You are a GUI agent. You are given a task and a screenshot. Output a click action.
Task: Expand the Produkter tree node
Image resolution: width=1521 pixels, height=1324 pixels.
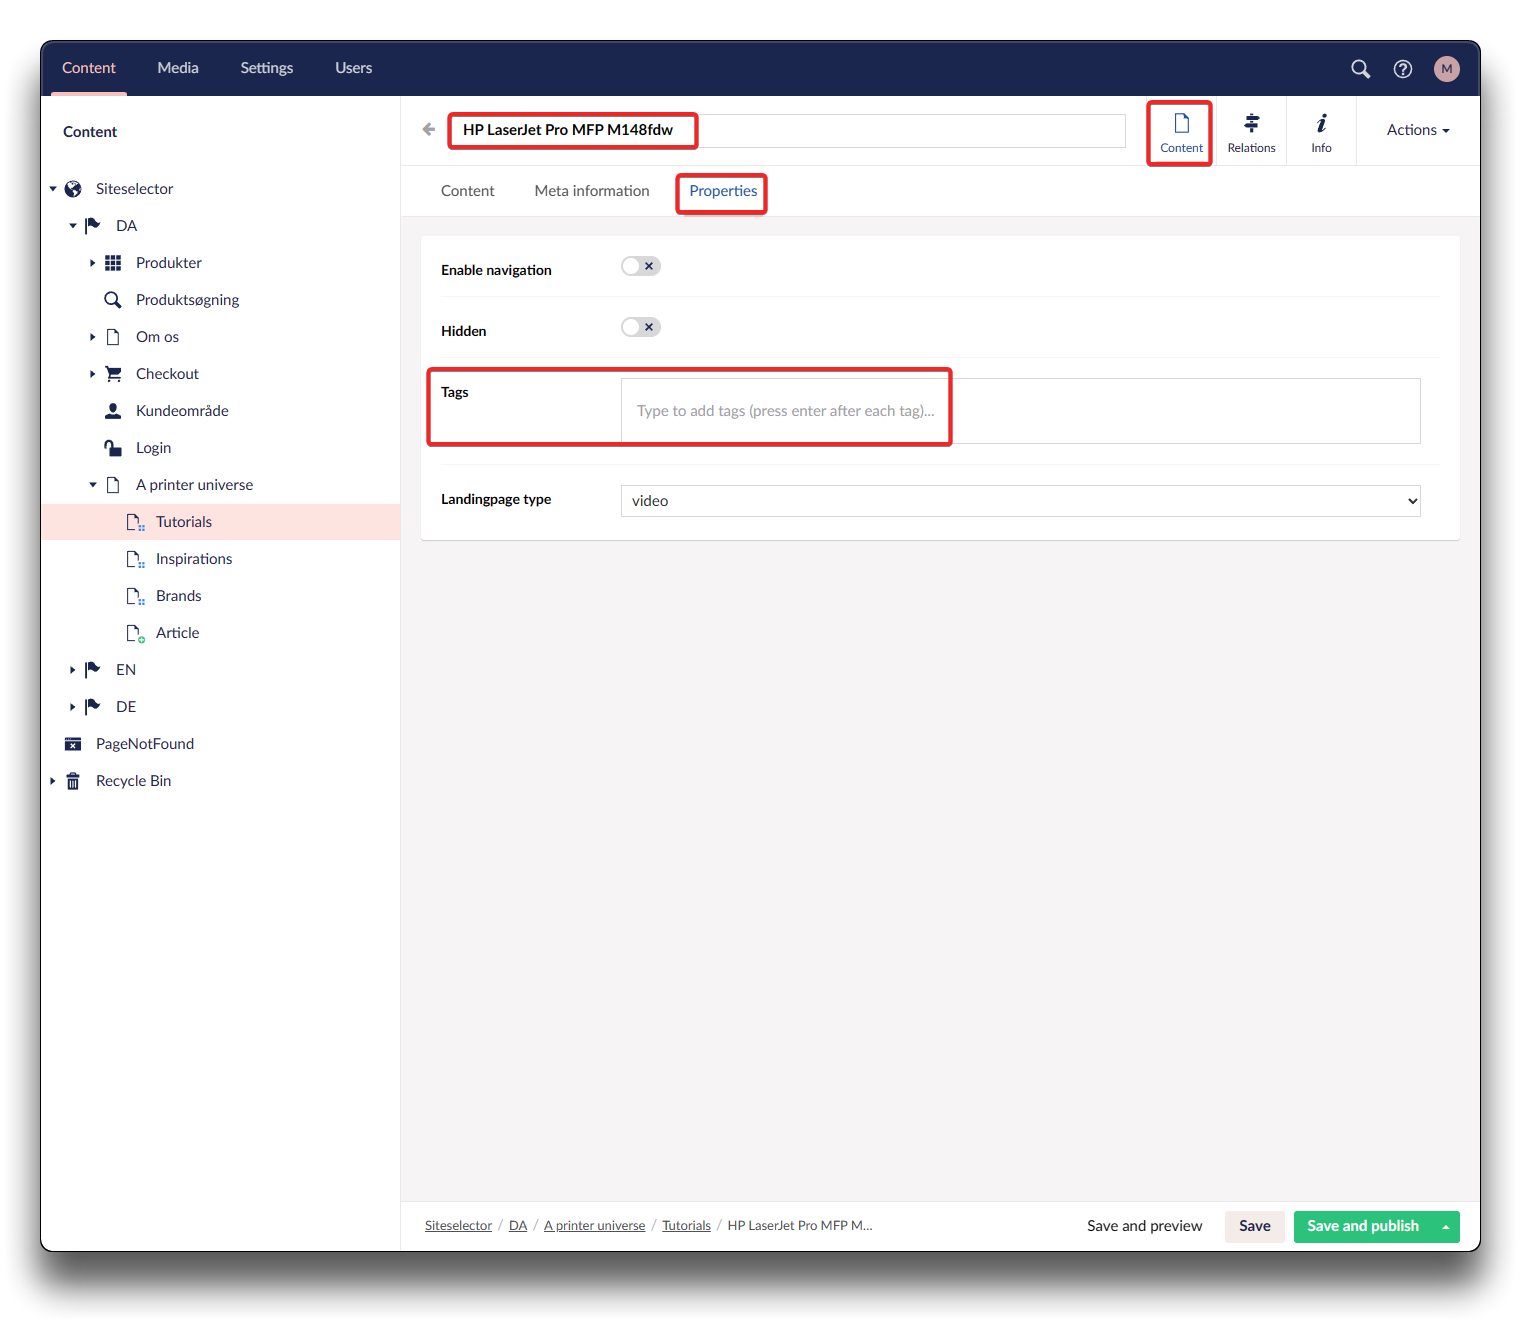(92, 263)
